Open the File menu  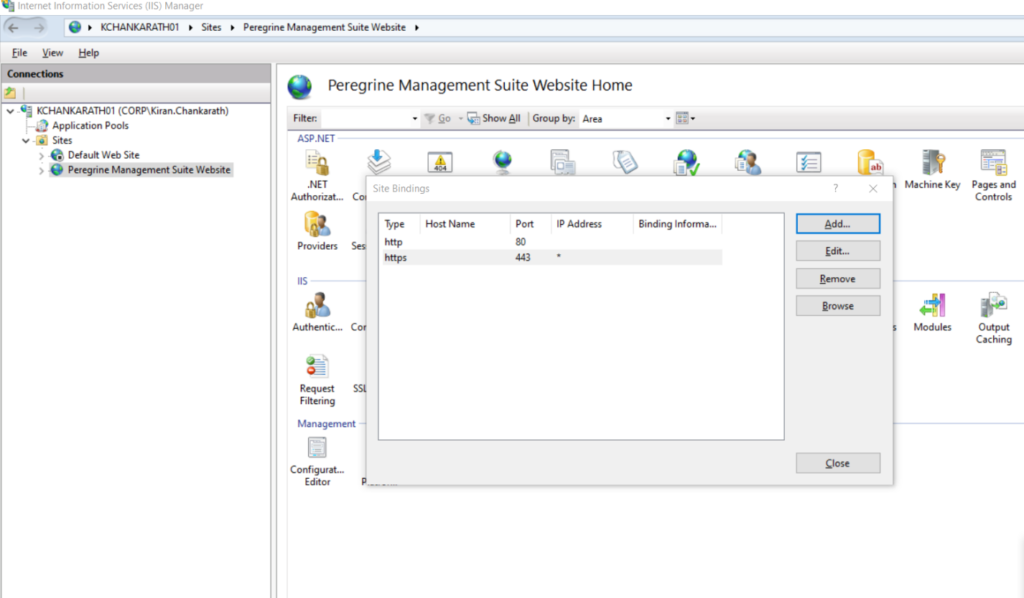click(x=17, y=52)
